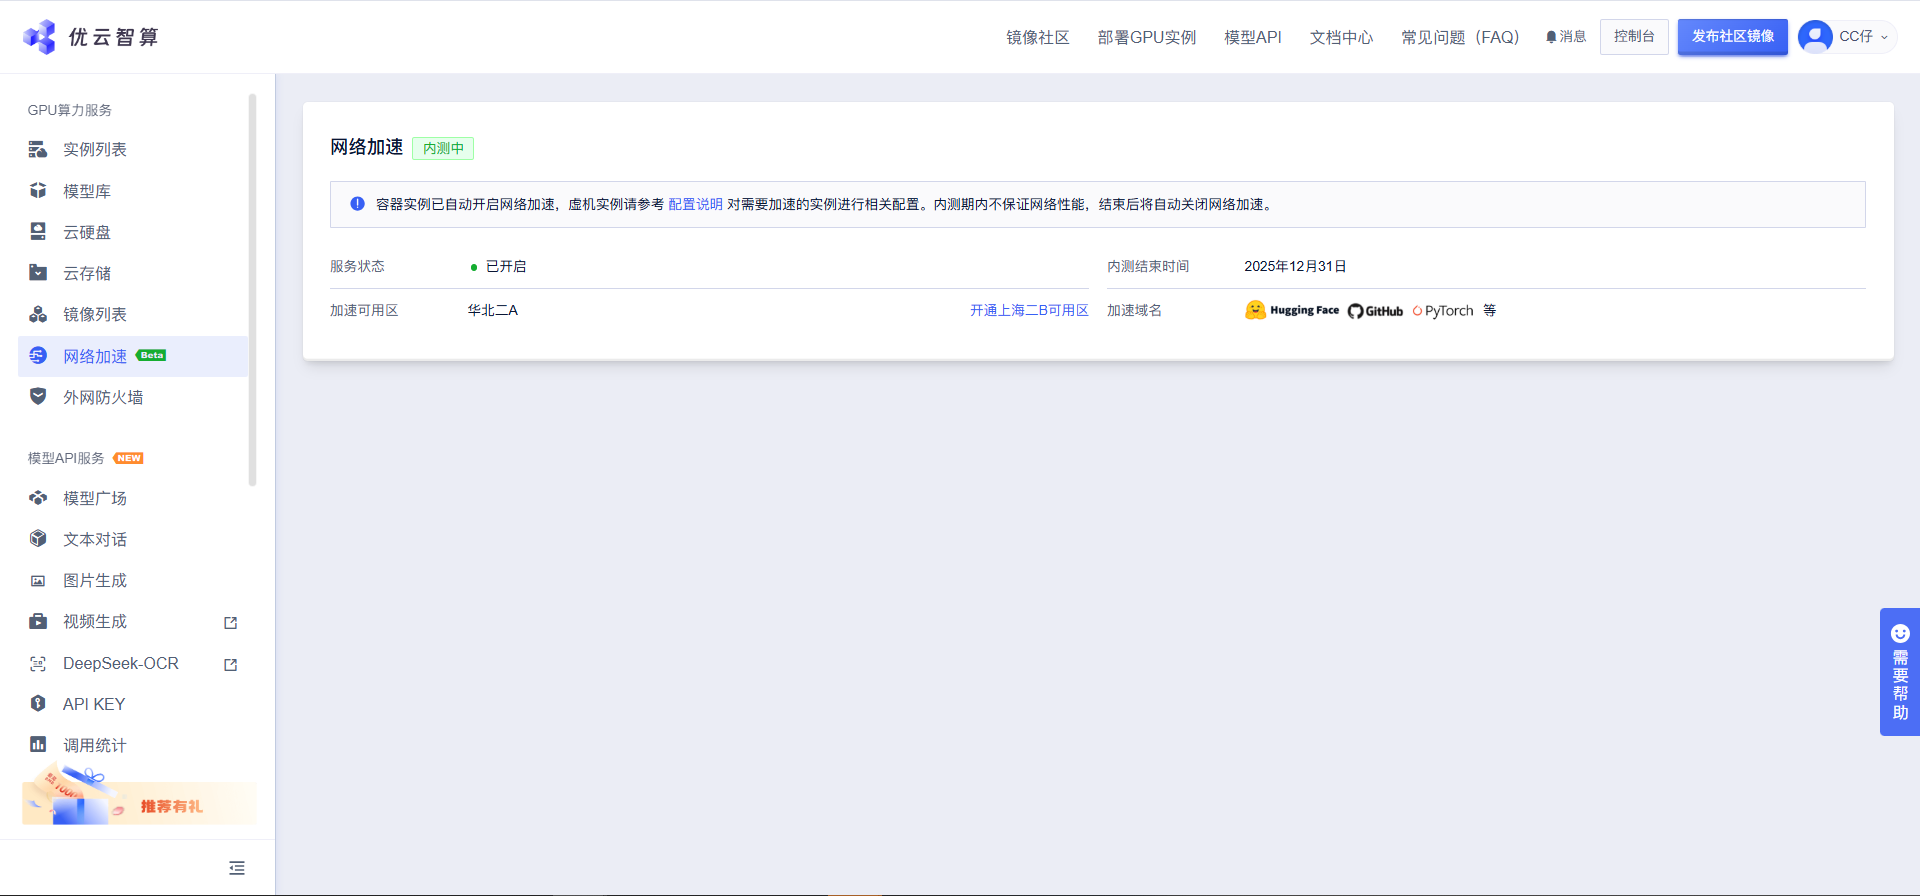
Task: Select the 云硬盘 disk icon
Action: click(x=38, y=231)
